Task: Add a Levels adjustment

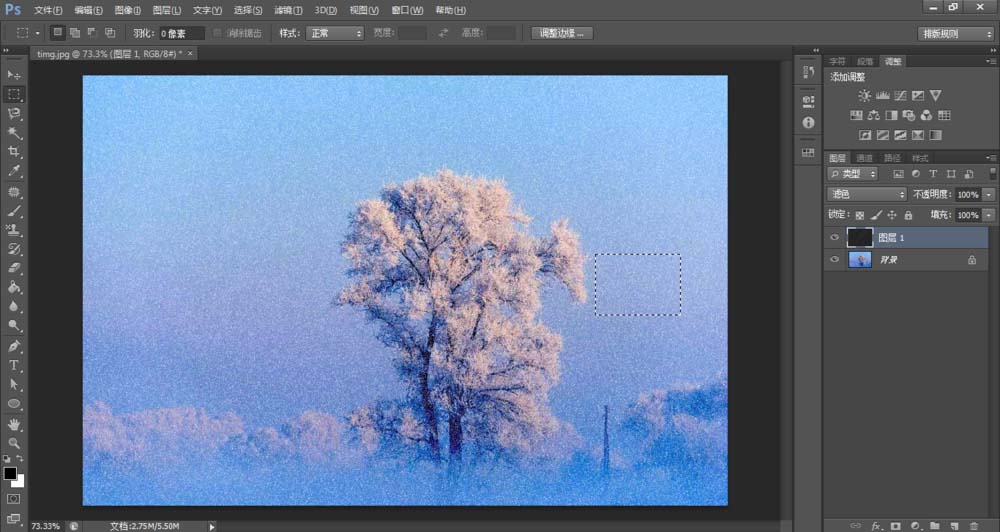Action: pos(883,96)
